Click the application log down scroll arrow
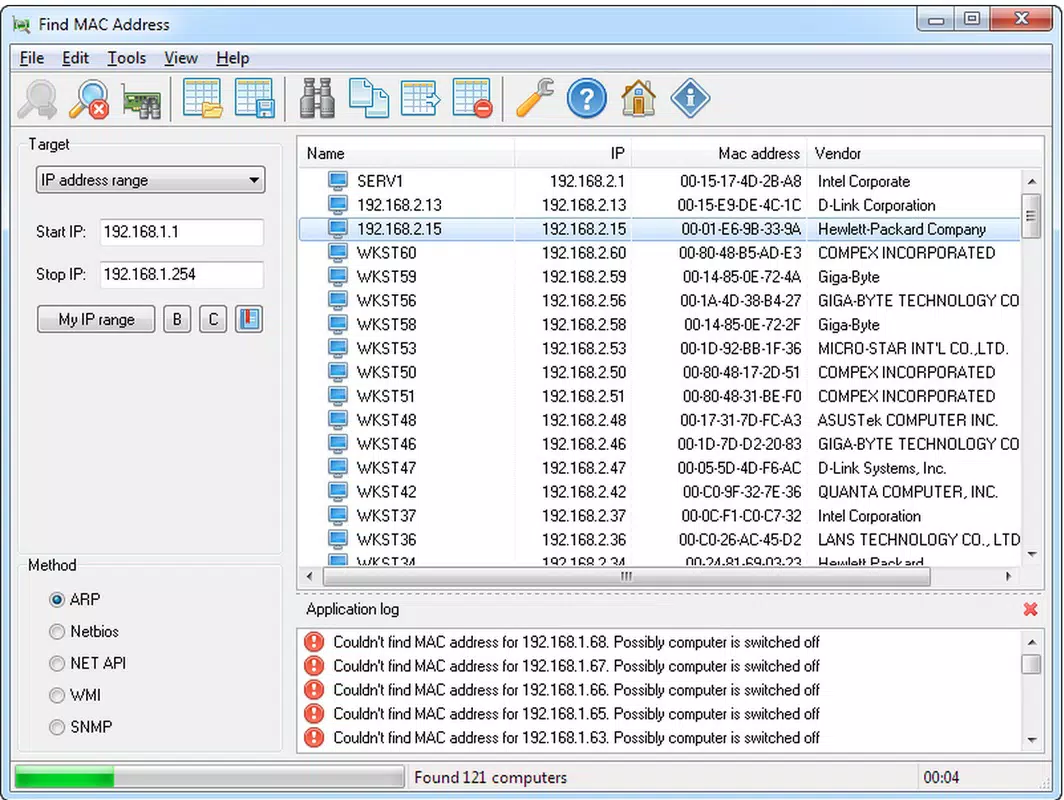 1031,740
